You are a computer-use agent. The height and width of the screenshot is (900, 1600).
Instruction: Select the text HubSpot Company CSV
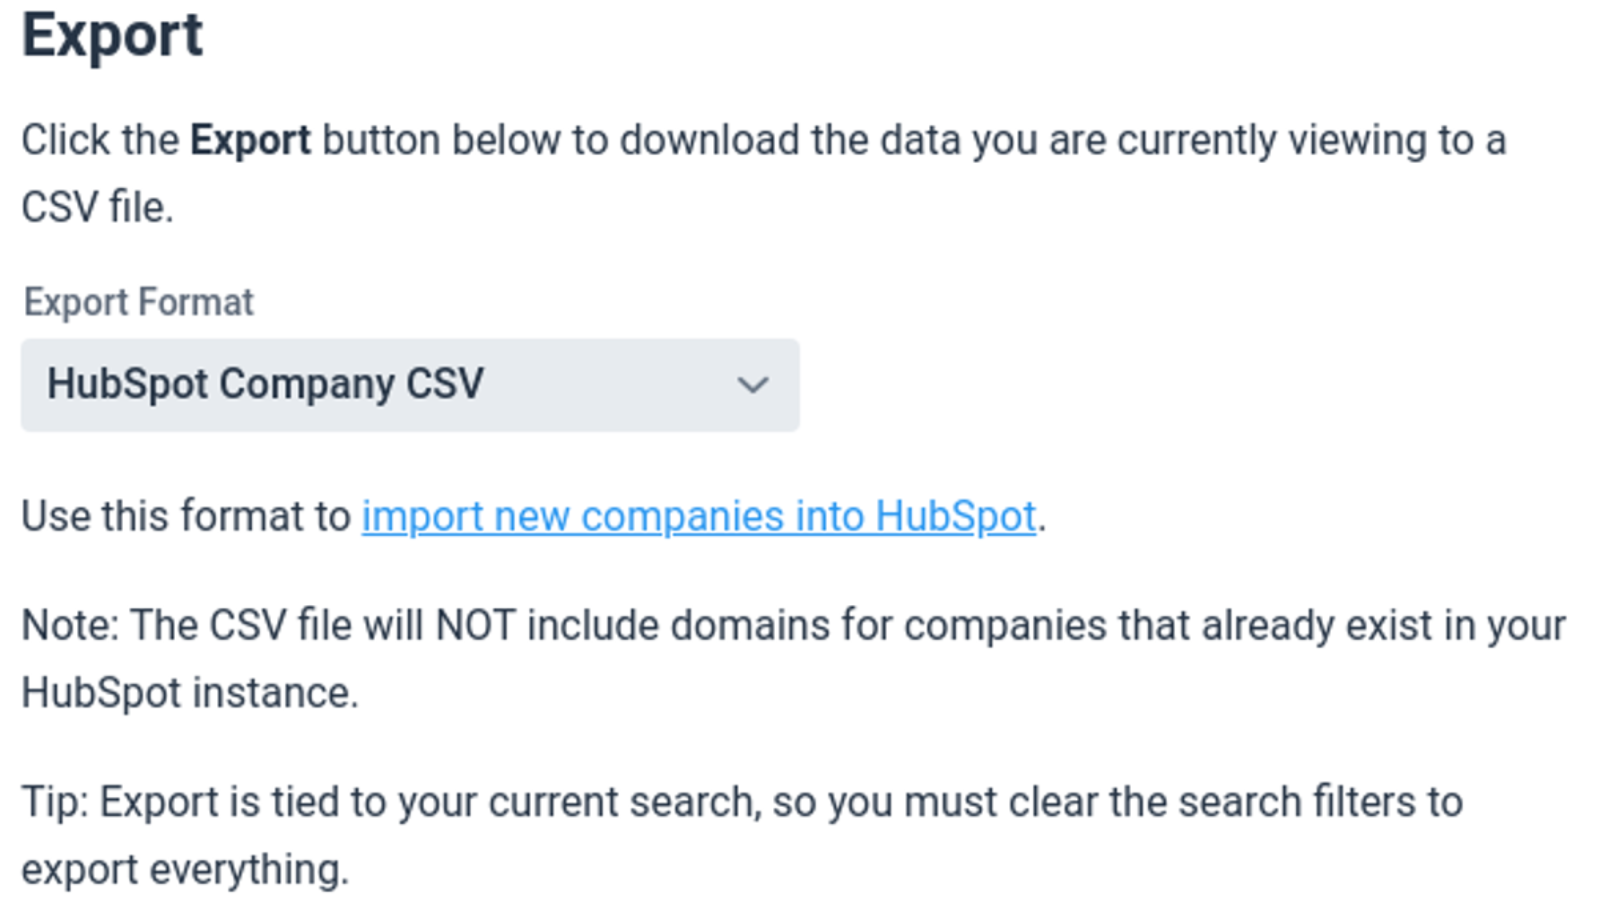click(x=266, y=383)
